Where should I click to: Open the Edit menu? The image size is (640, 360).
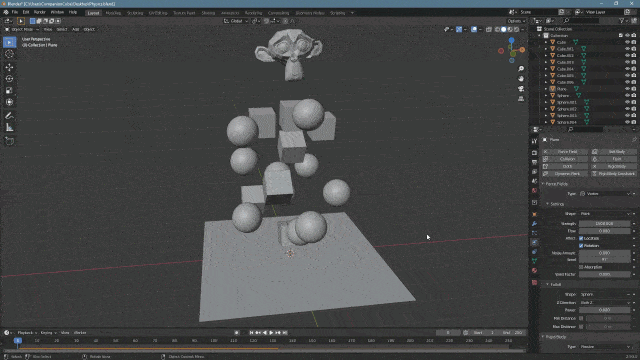pyautogui.click(x=26, y=12)
